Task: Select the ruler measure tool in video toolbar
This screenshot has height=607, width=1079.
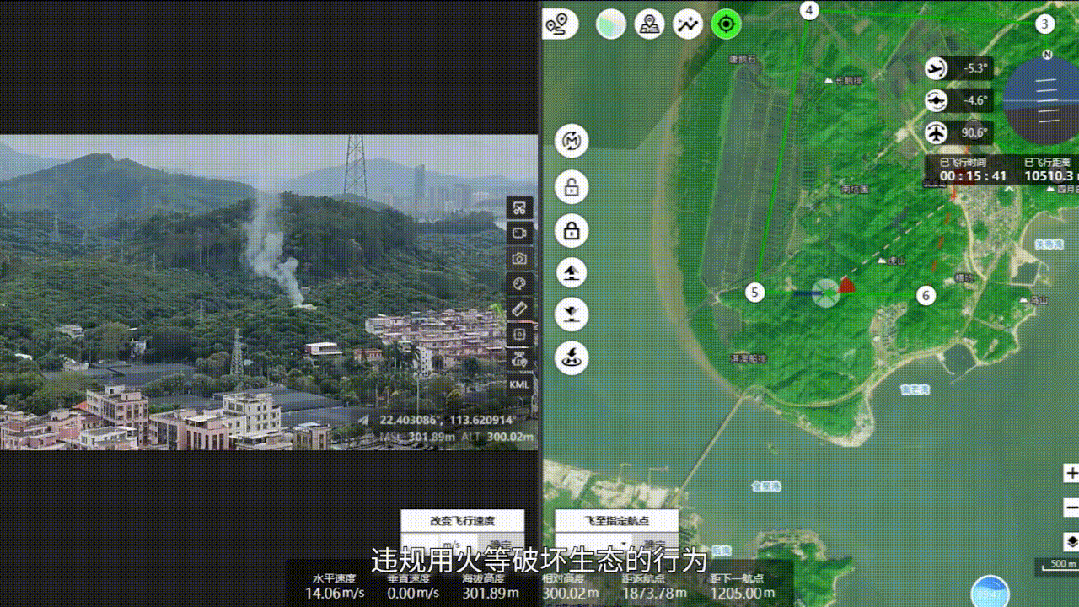Action: click(x=520, y=309)
